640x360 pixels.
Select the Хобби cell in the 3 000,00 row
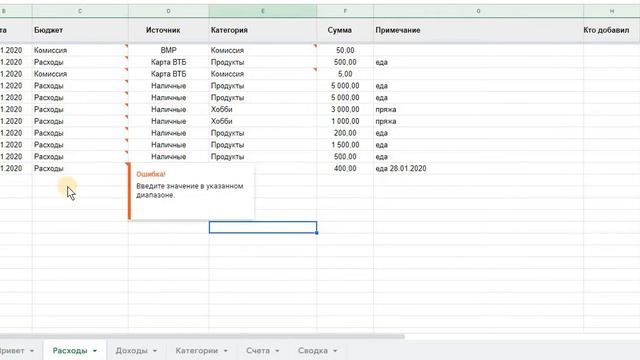tap(263, 109)
